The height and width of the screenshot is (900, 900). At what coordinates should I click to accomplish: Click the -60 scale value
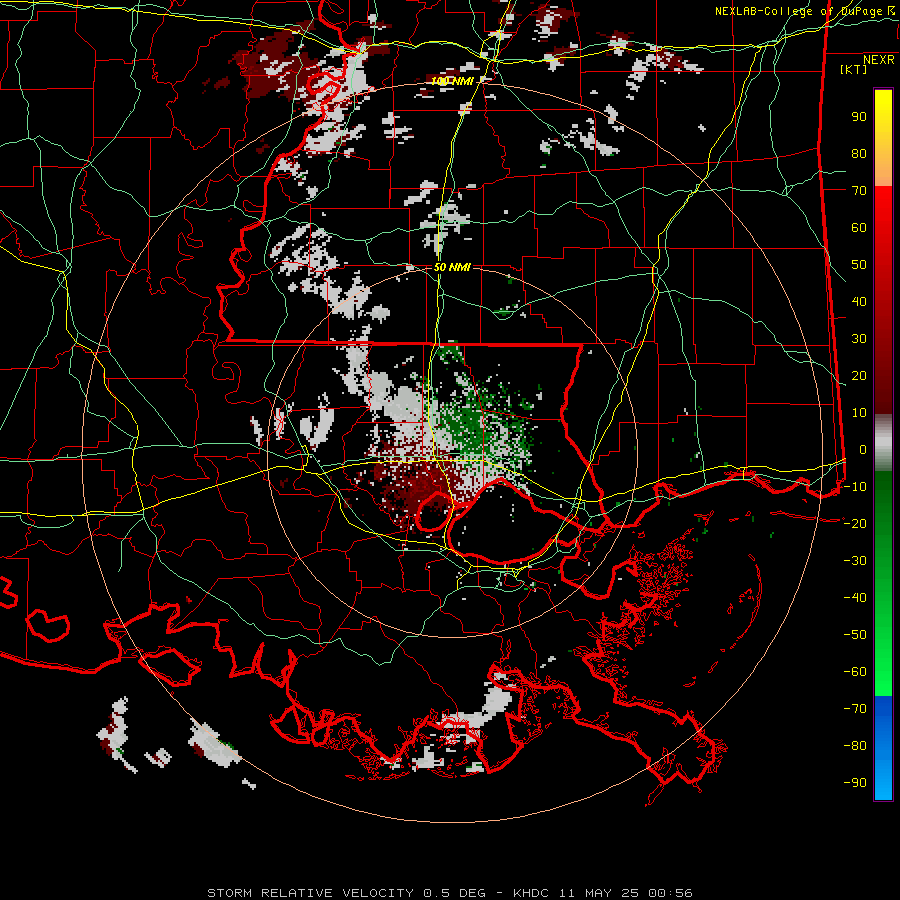[x=855, y=672]
